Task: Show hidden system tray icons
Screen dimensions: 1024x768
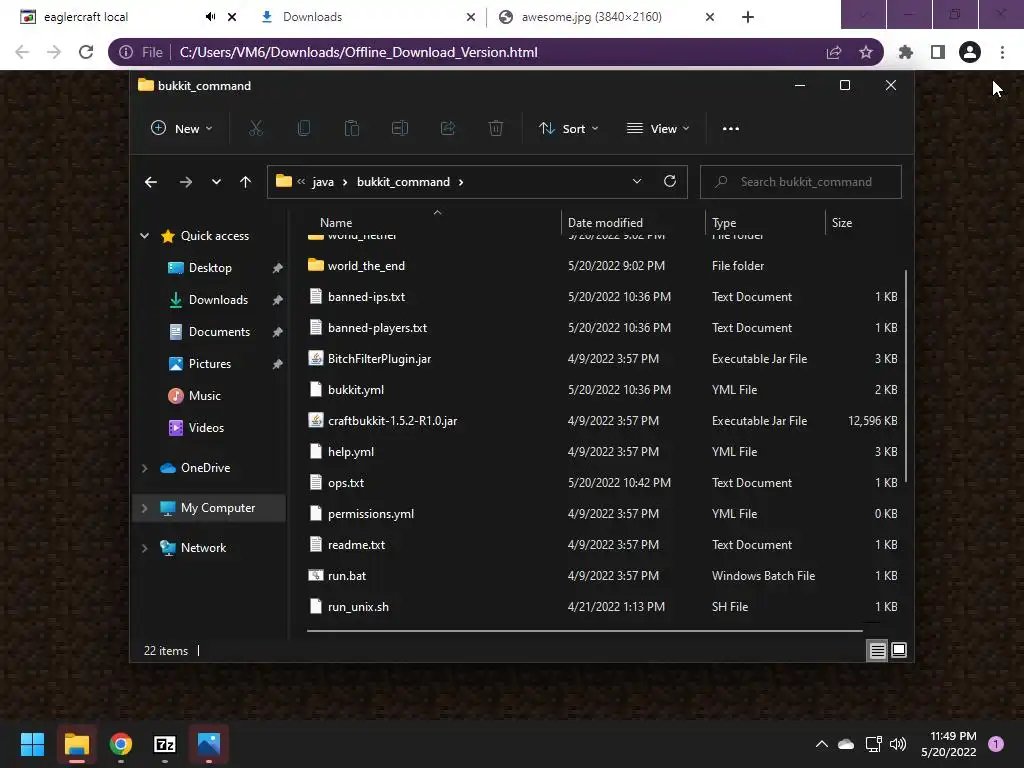Action: 822,744
